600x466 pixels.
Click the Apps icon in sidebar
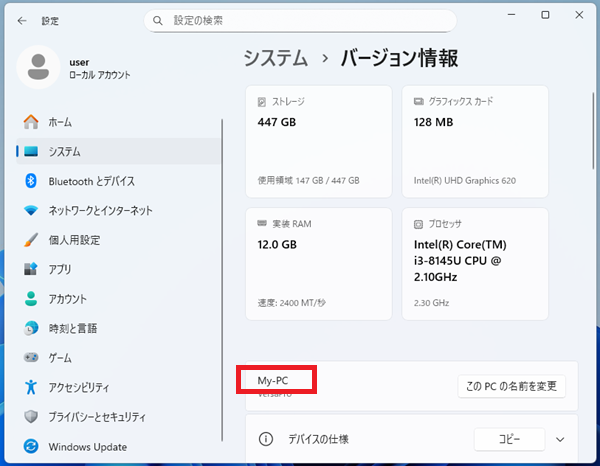pyautogui.click(x=31, y=269)
